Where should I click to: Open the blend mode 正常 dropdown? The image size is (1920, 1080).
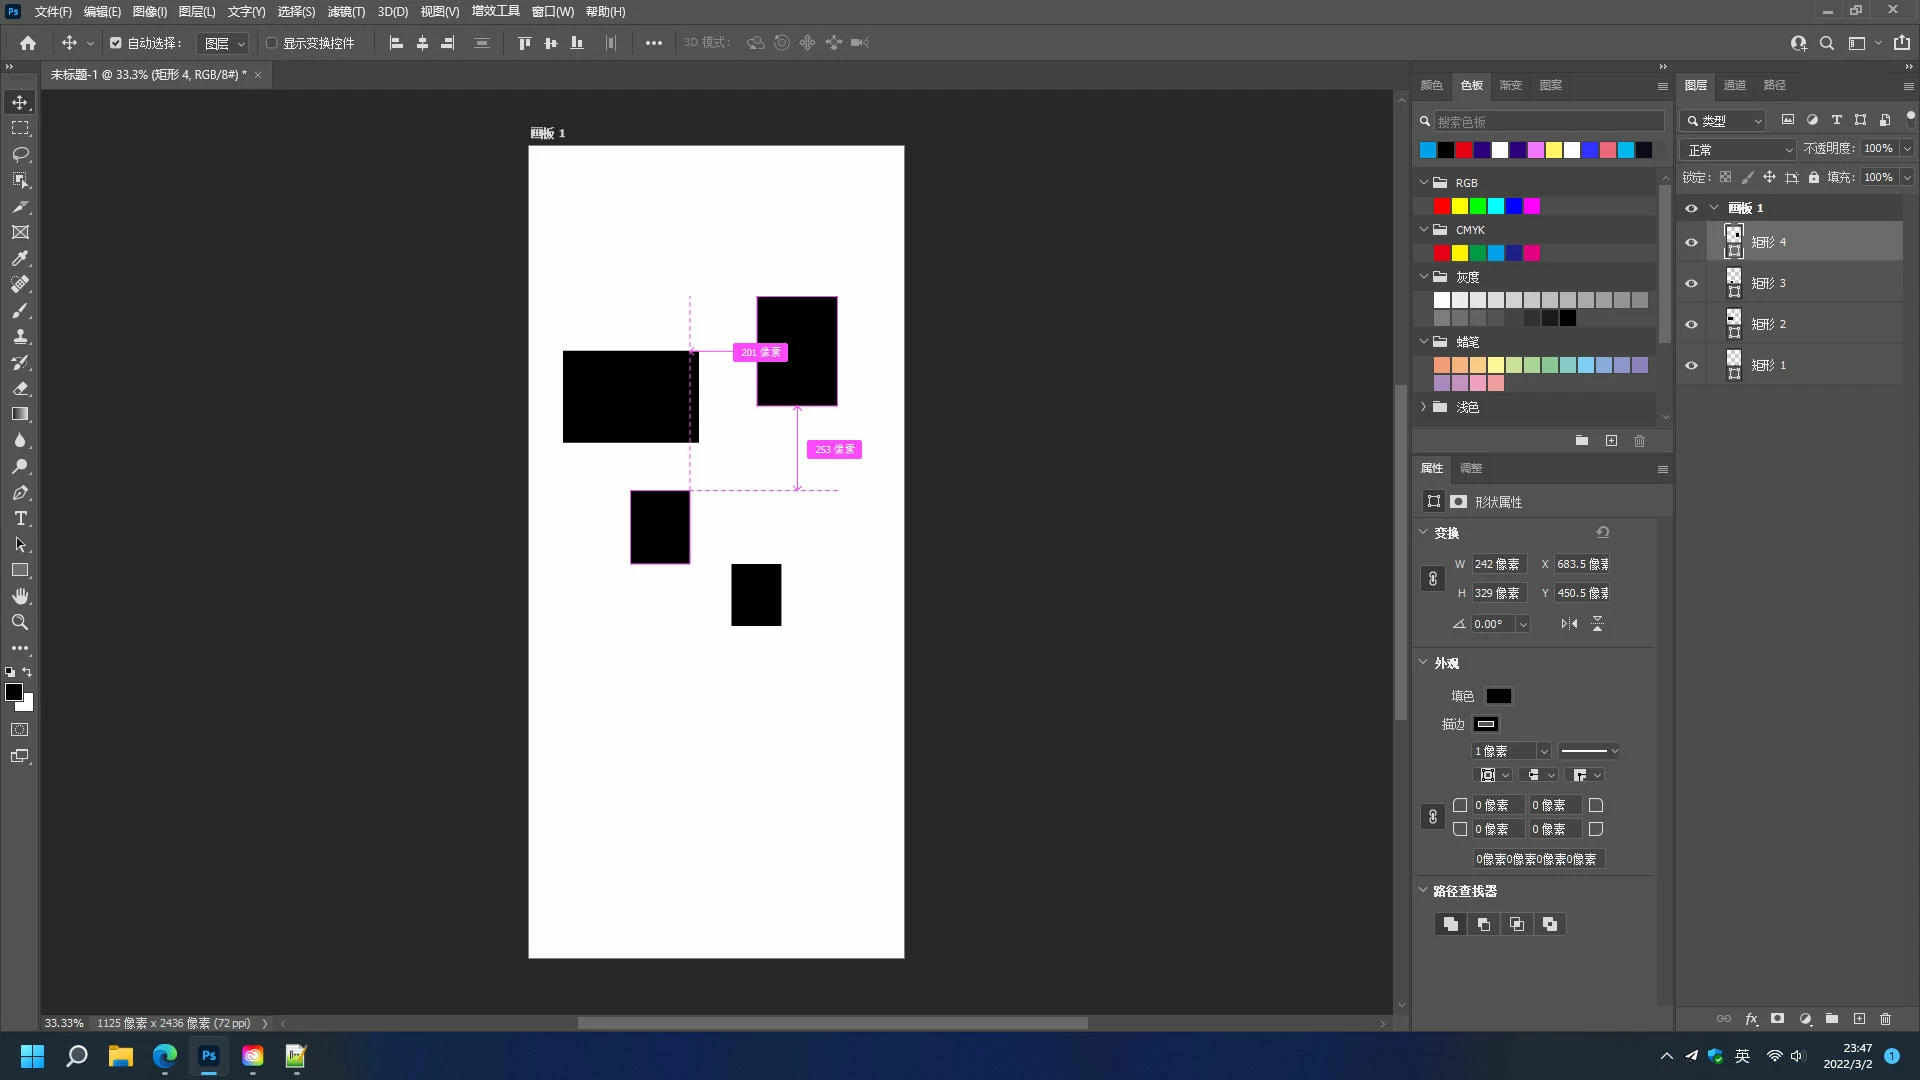(x=1739, y=149)
